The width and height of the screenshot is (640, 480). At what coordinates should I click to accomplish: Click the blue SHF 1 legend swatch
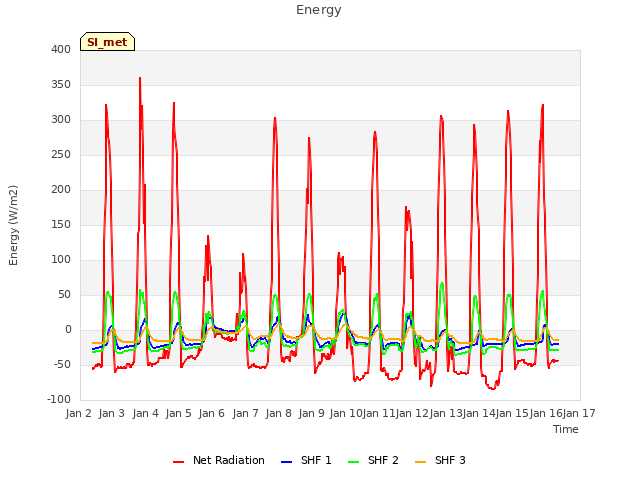pyautogui.click(x=287, y=462)
